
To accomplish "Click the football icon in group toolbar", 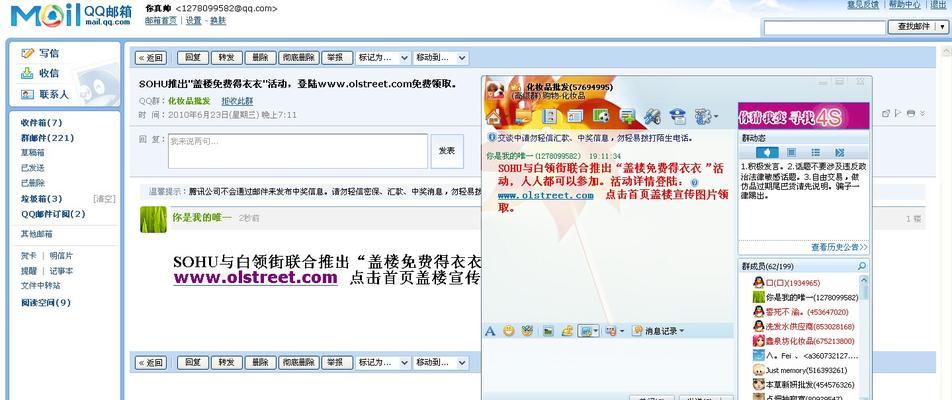I will tap(601, 115).
